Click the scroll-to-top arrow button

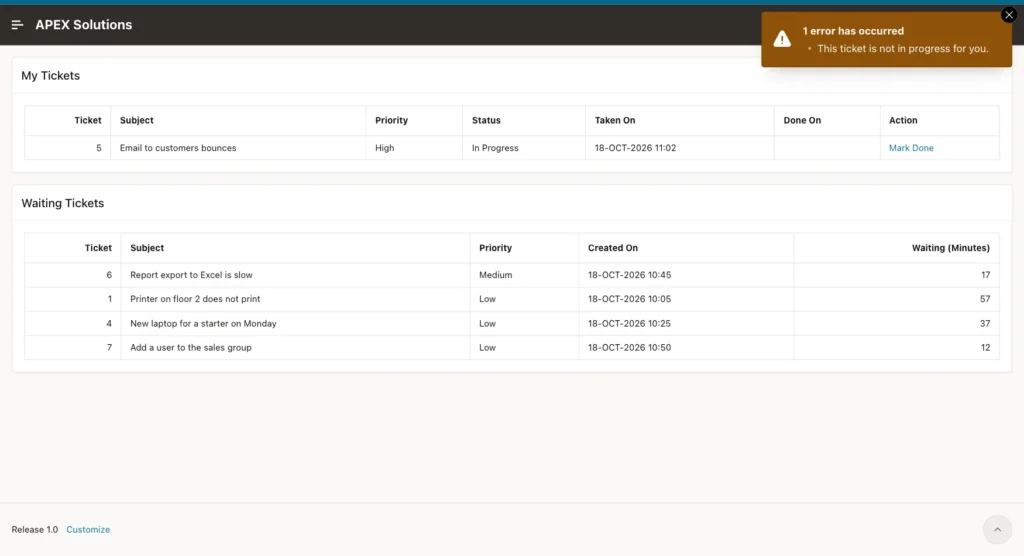pyautogui.click(x=997, y=529)
